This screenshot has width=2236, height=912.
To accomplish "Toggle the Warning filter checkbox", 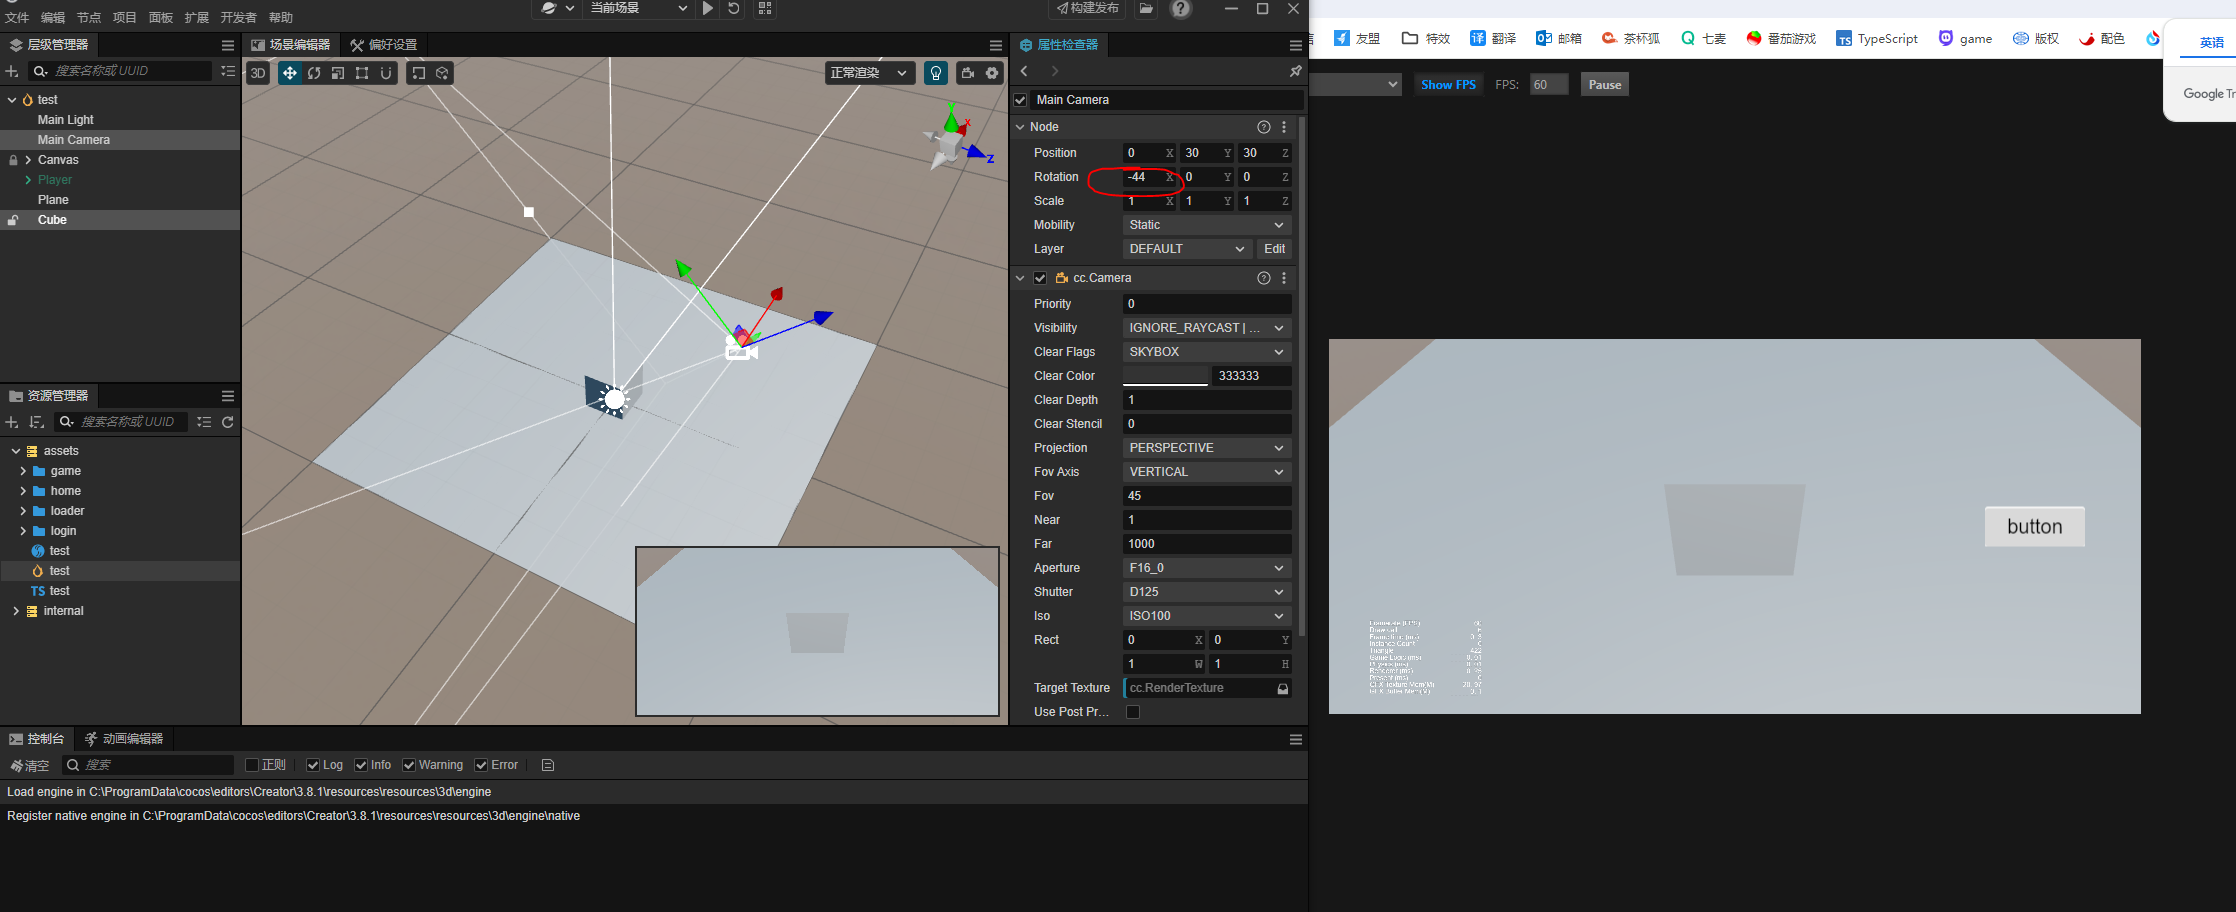I will (x=409, y=765).
